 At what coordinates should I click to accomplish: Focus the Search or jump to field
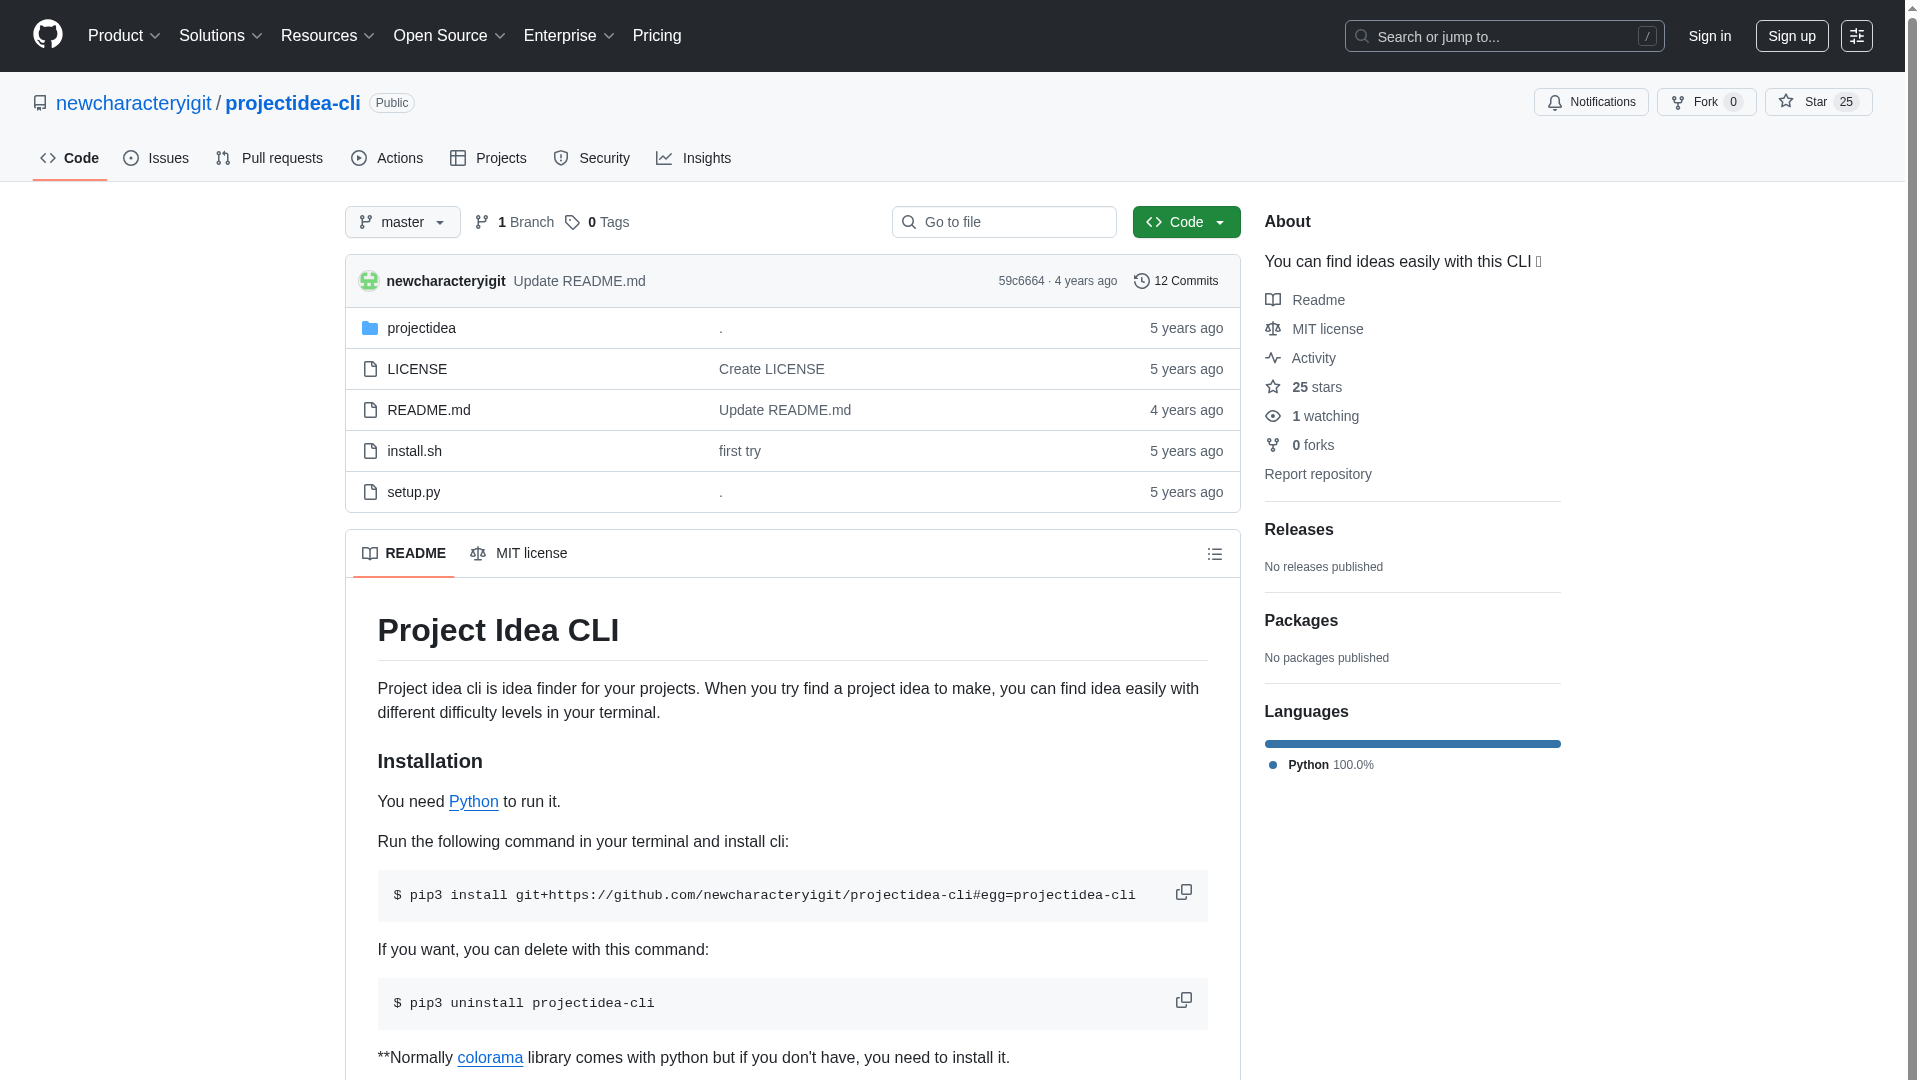(1504, 36)
